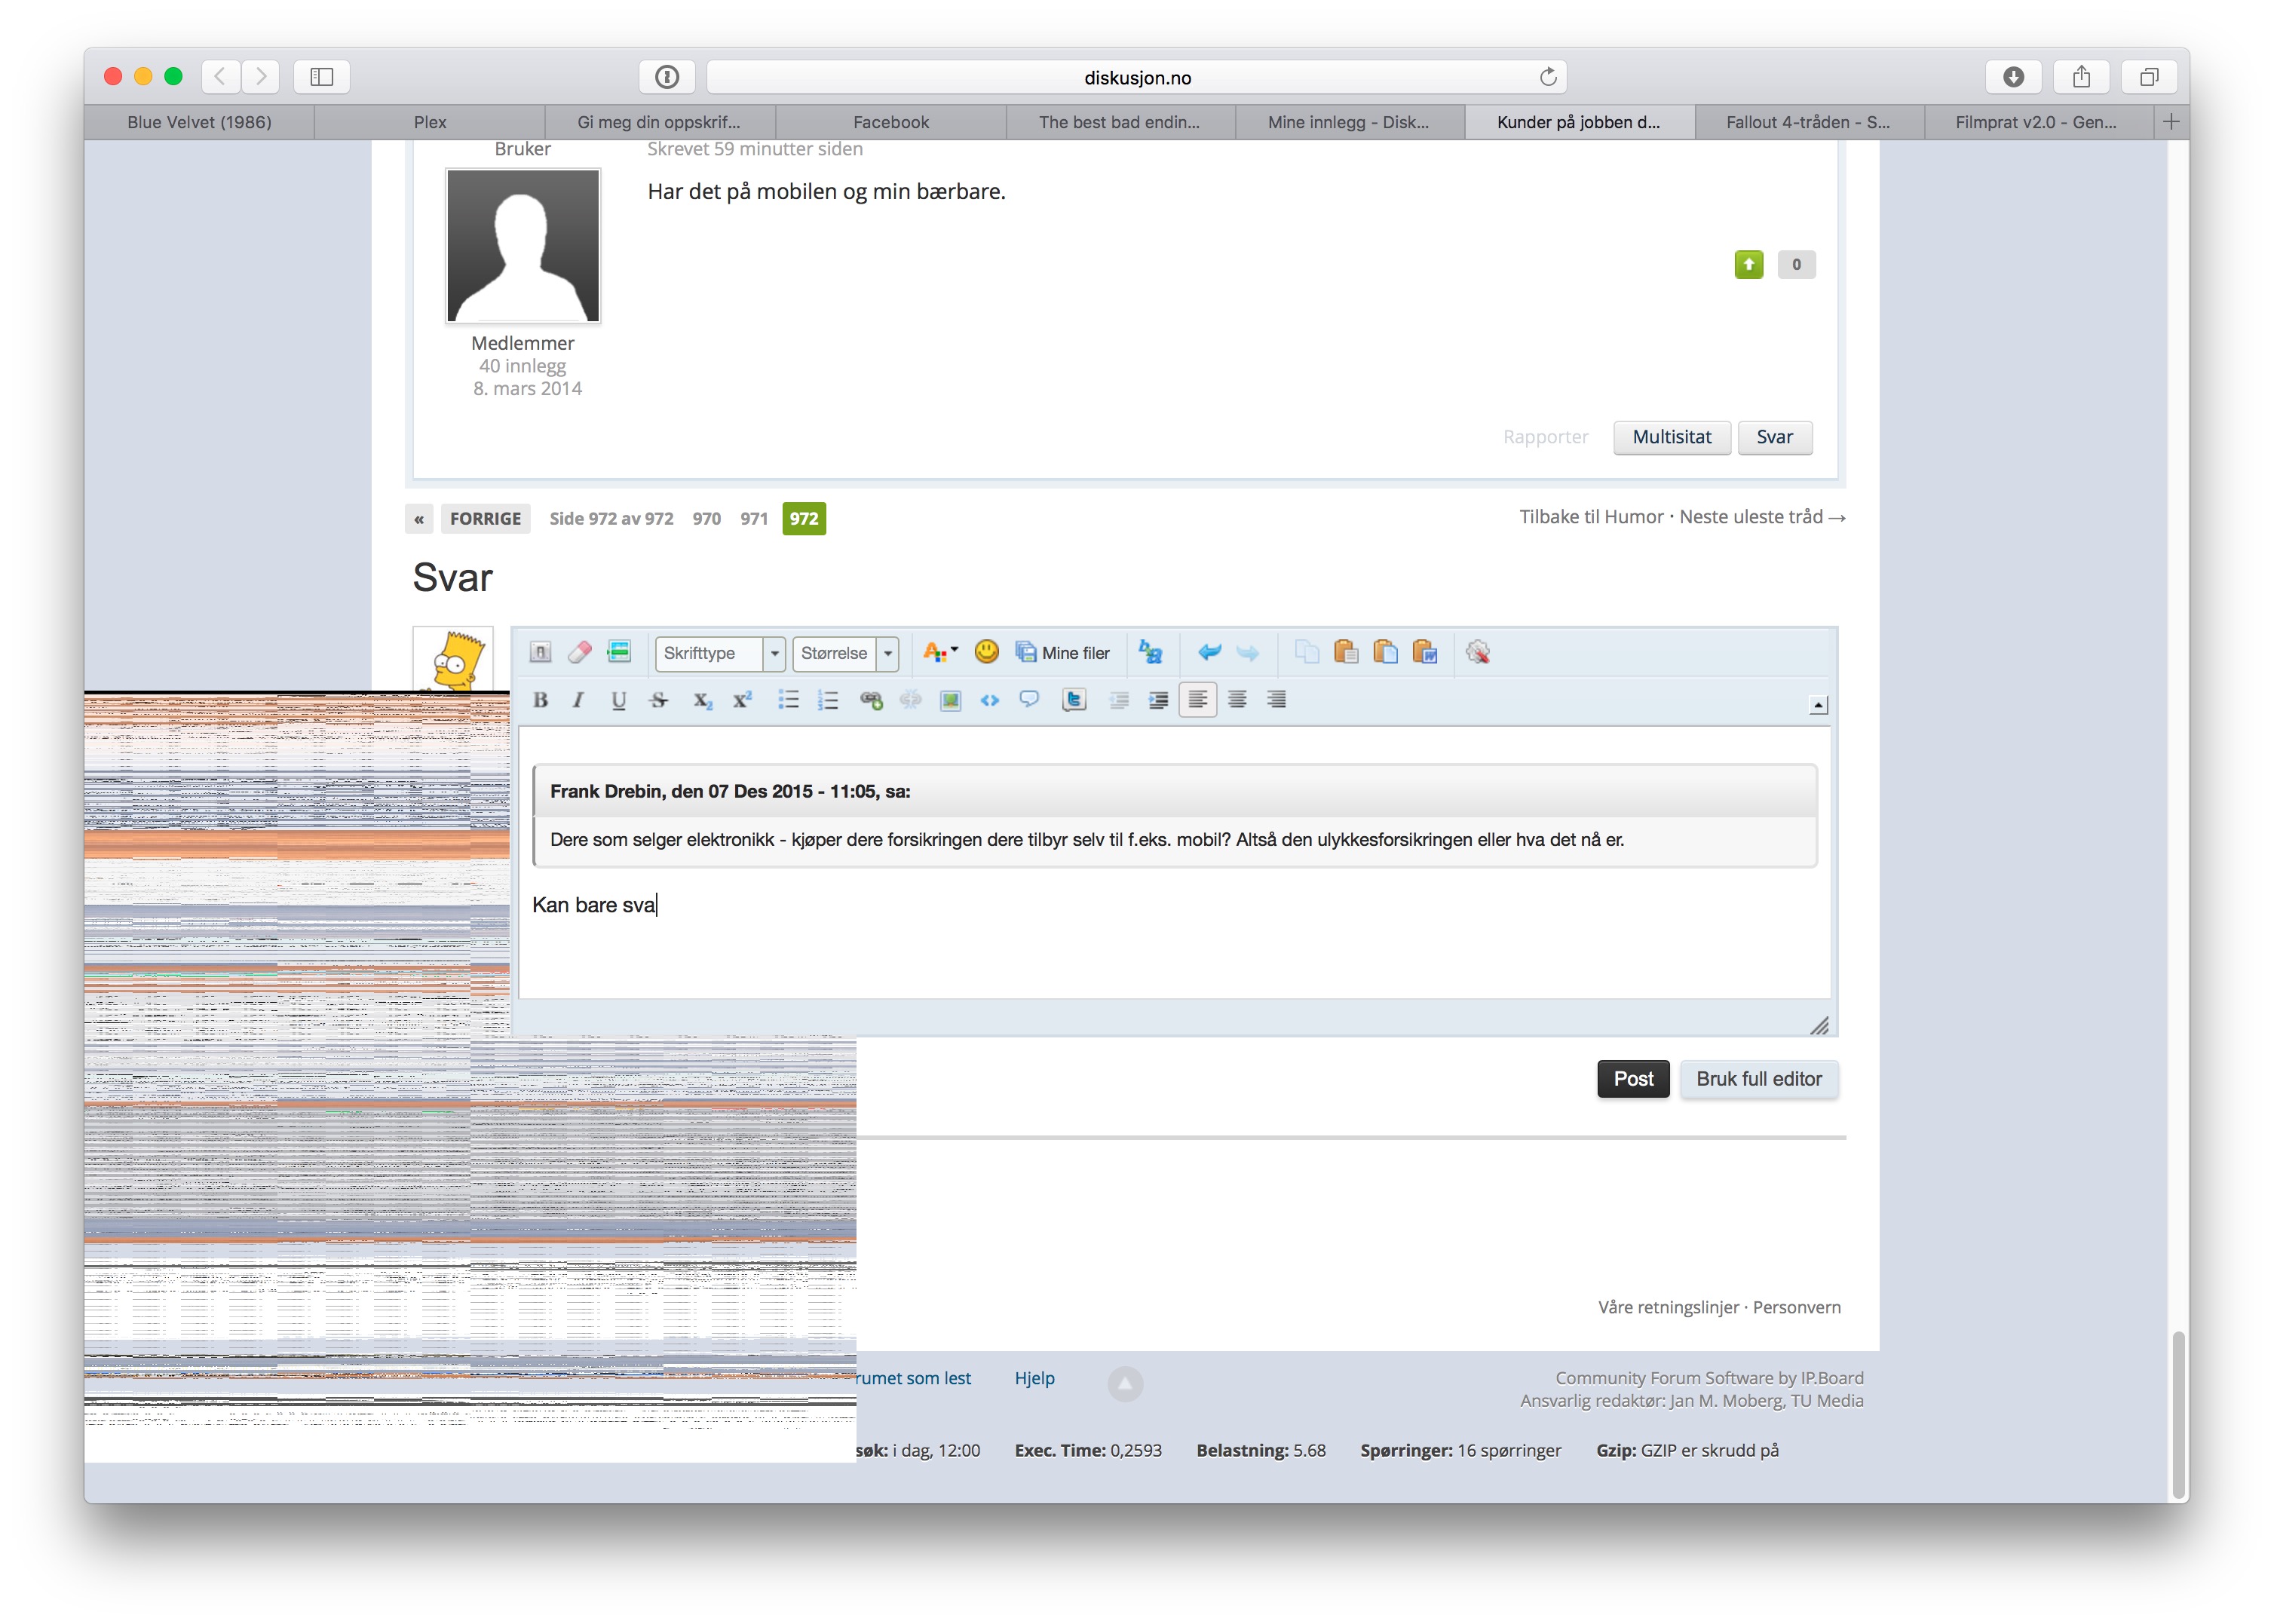Apply superscript formatting
The image size is (2274, 1624).
(742, 700)
